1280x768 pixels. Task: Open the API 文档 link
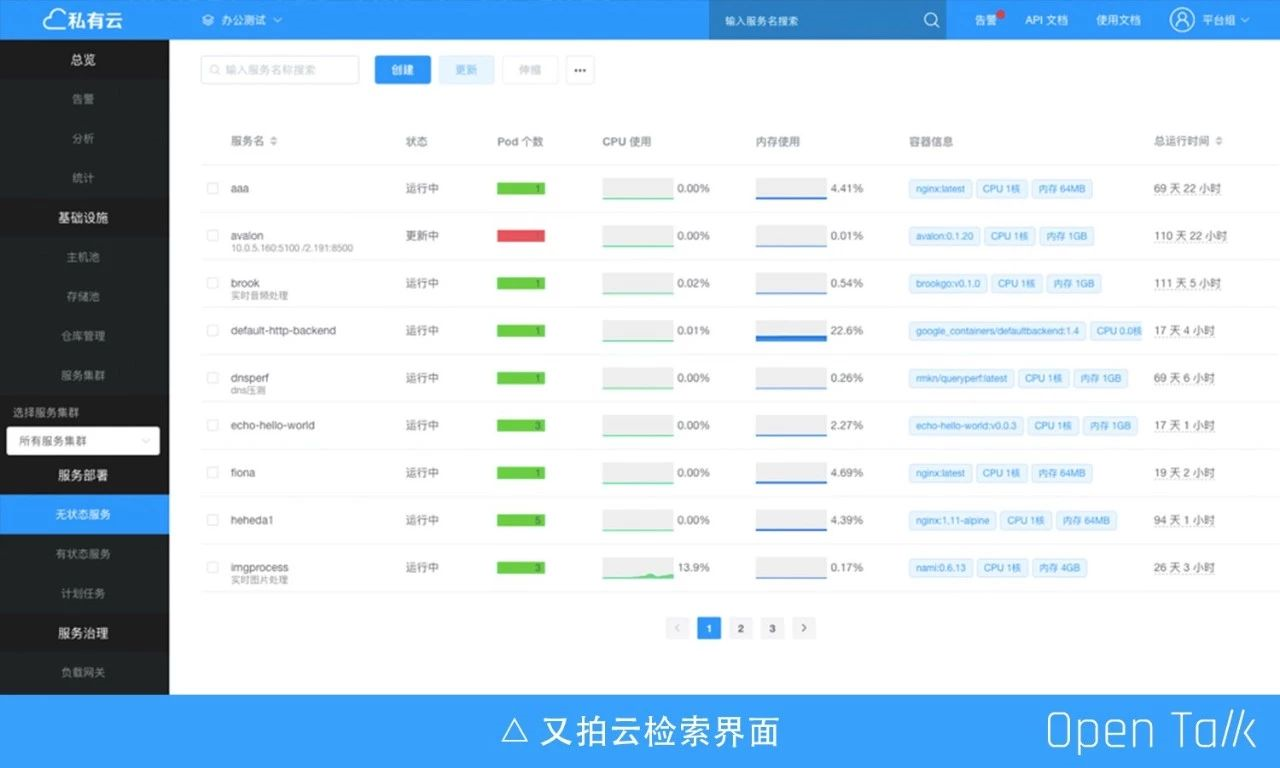1047,20
